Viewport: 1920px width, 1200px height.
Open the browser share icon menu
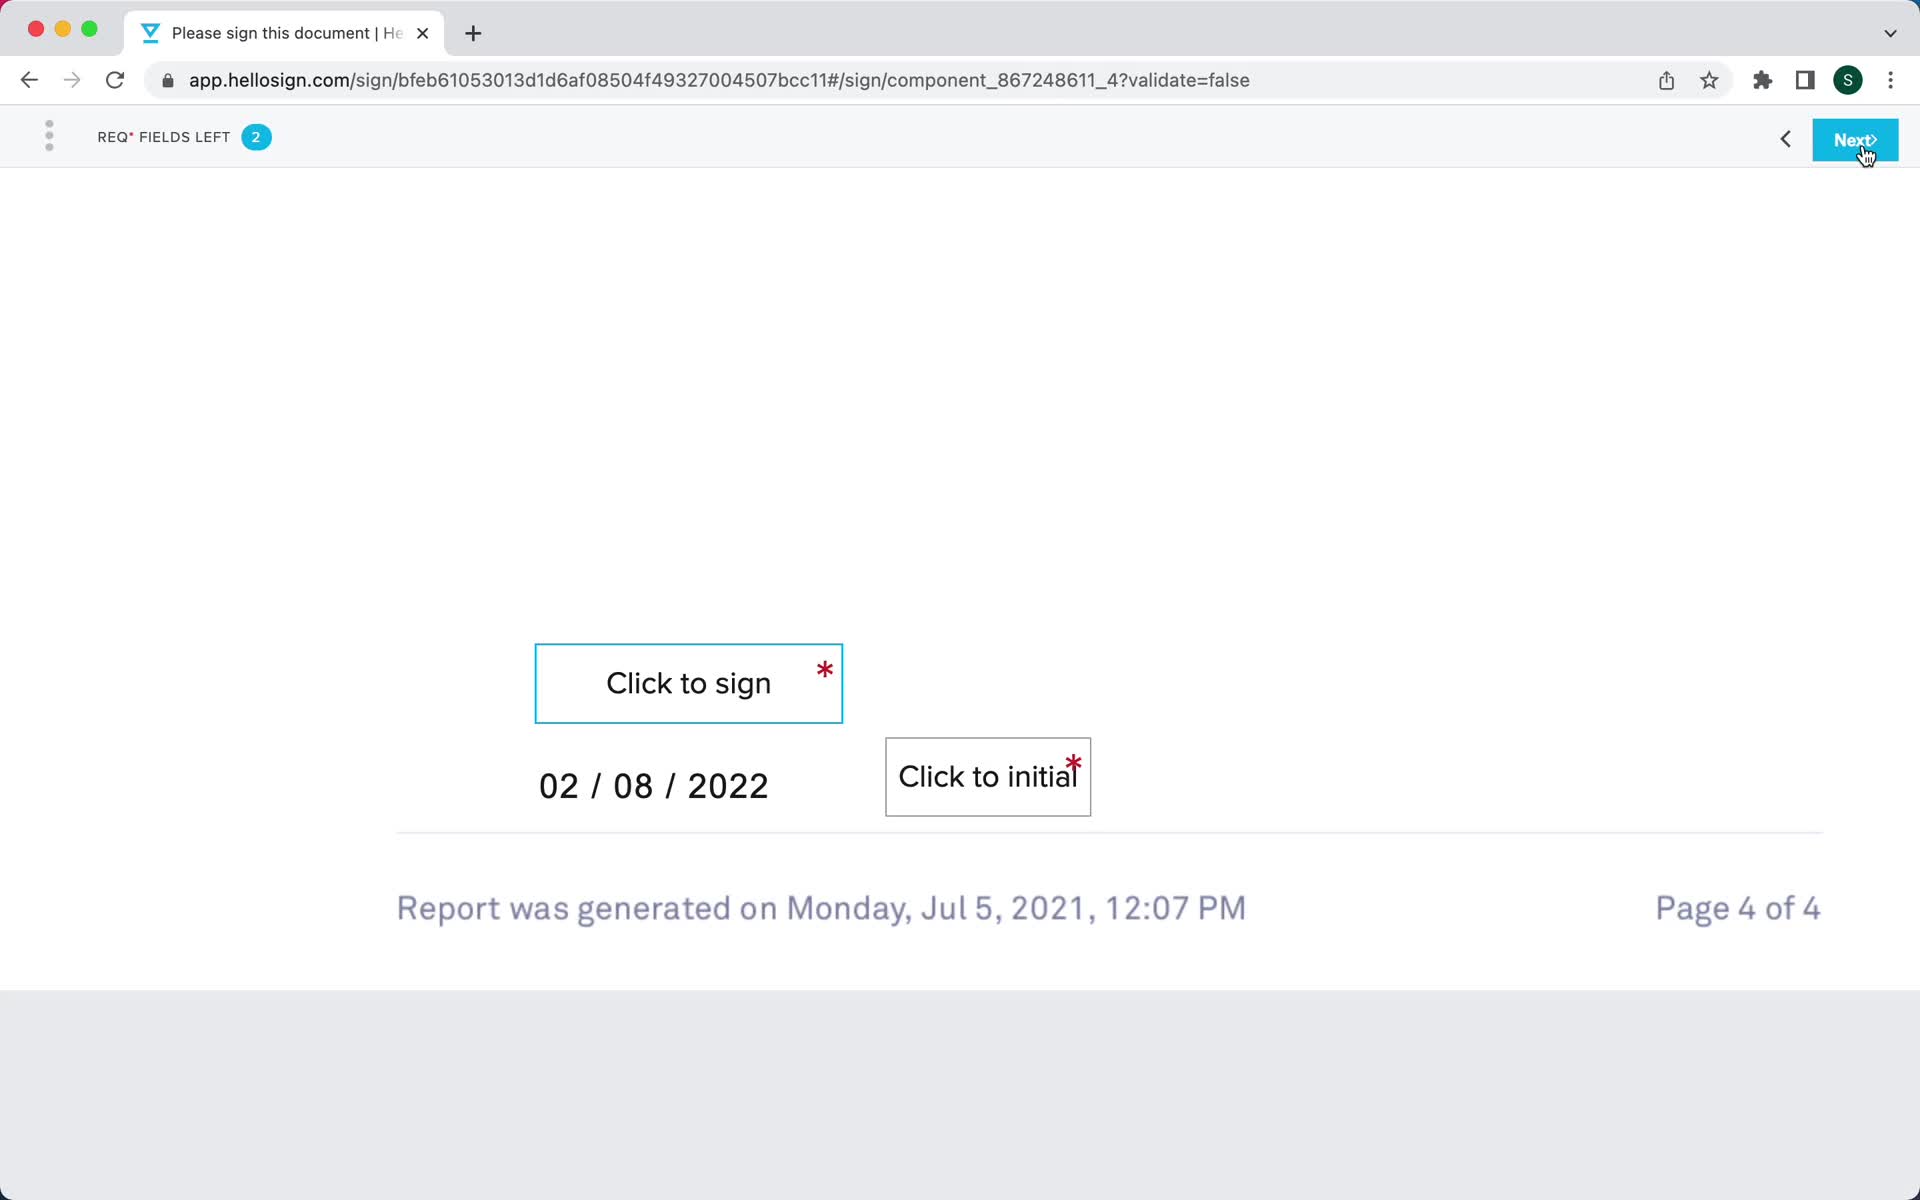click(1667, 80)
